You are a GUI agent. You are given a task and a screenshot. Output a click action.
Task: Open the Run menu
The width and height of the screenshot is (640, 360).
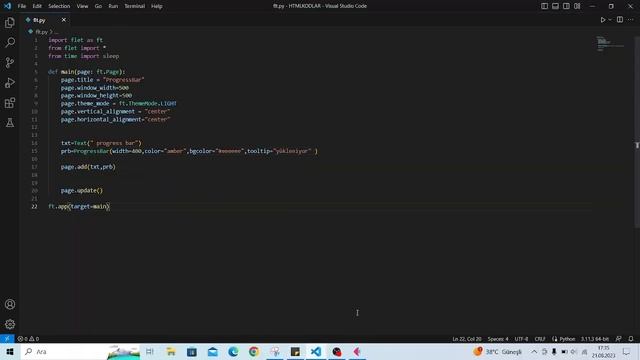point(113,6)
